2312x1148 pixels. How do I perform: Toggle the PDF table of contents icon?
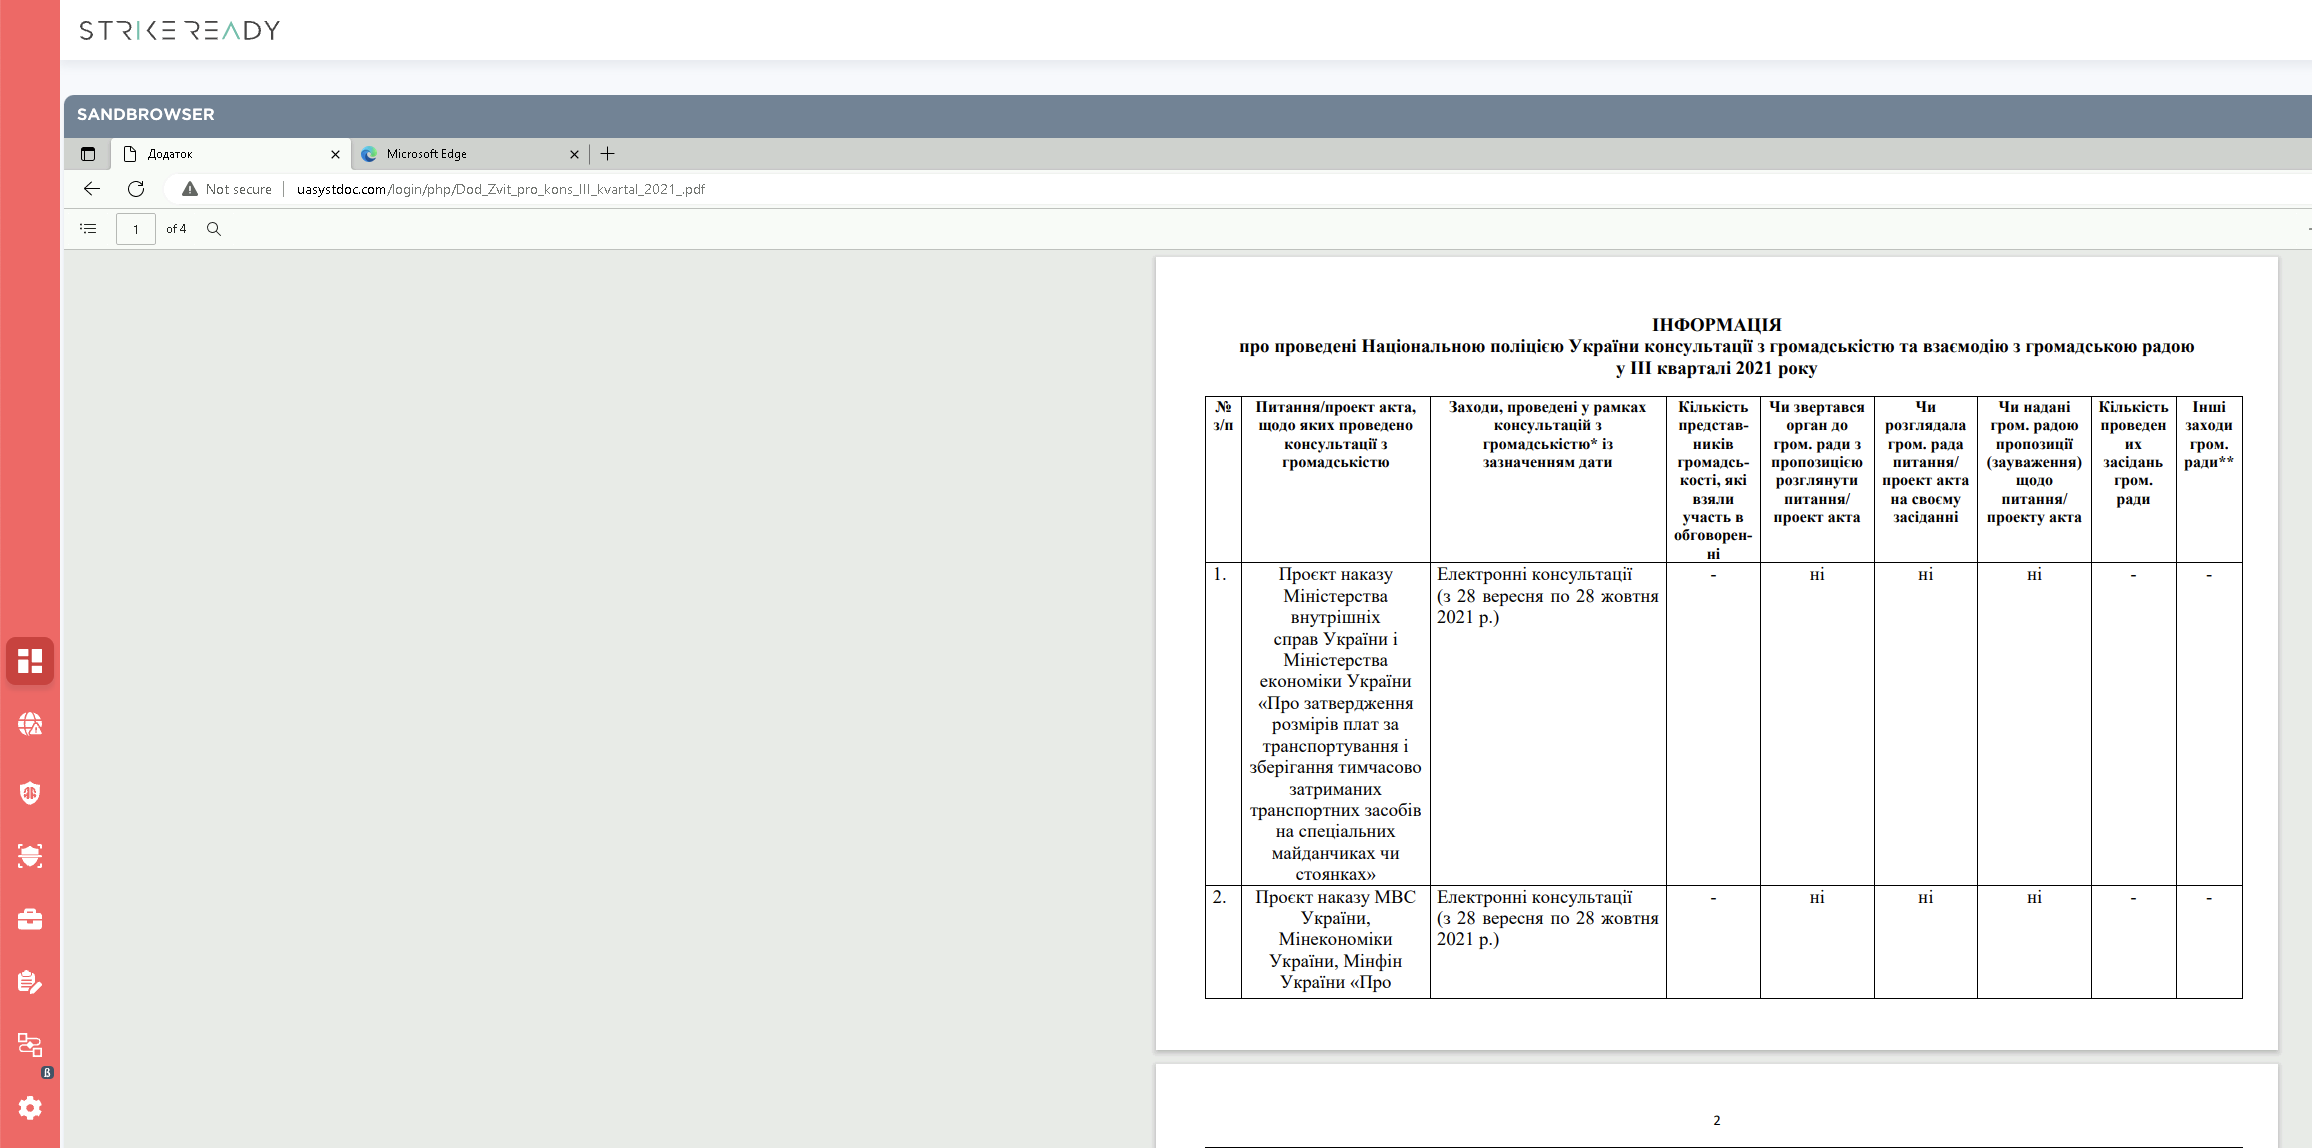coord(88,229)
